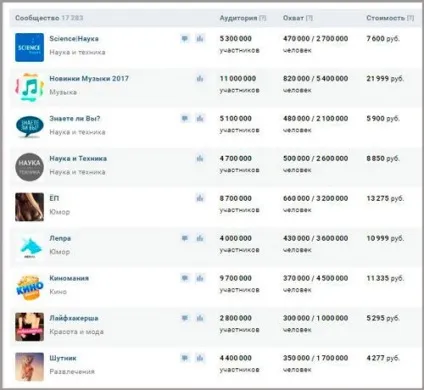Open Лепра unicorn avatar
424x390 pixels.
click(x=29, y=247)
